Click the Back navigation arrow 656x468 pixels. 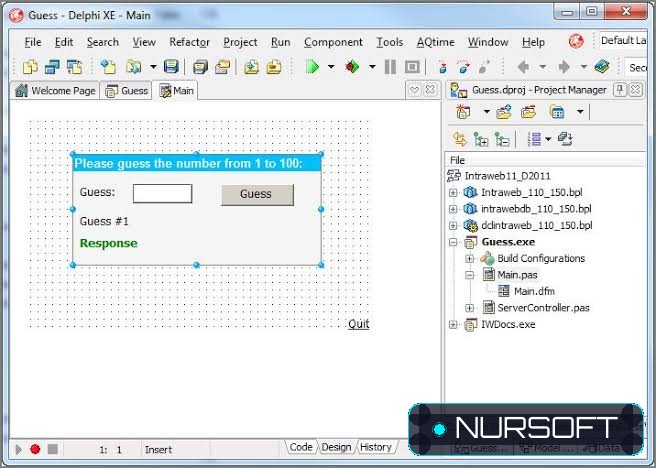(523, 66)
